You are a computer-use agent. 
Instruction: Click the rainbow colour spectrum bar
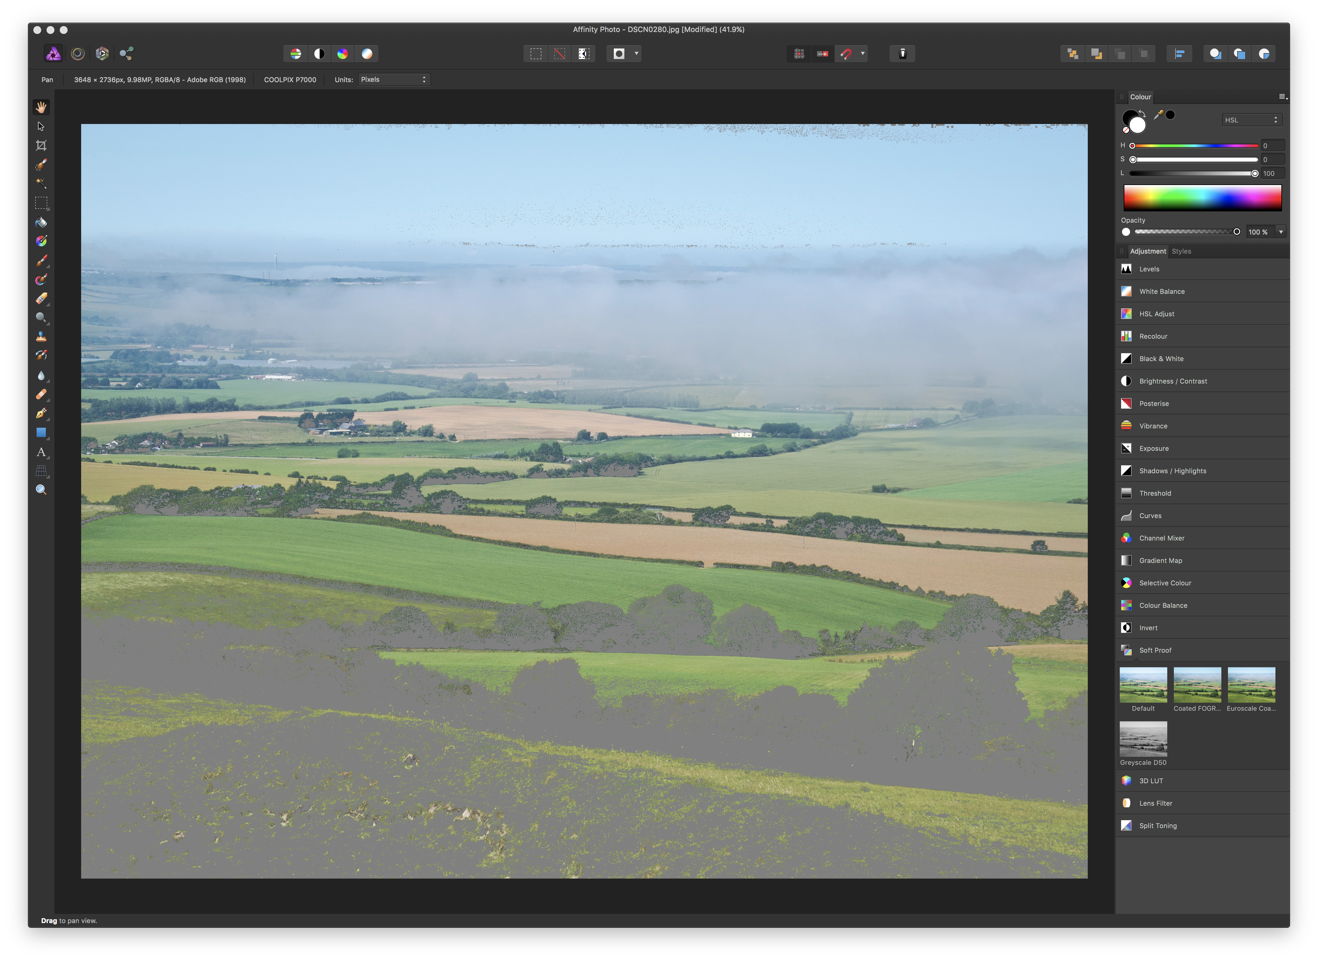pyautogui.click(x=1202, y=197)
